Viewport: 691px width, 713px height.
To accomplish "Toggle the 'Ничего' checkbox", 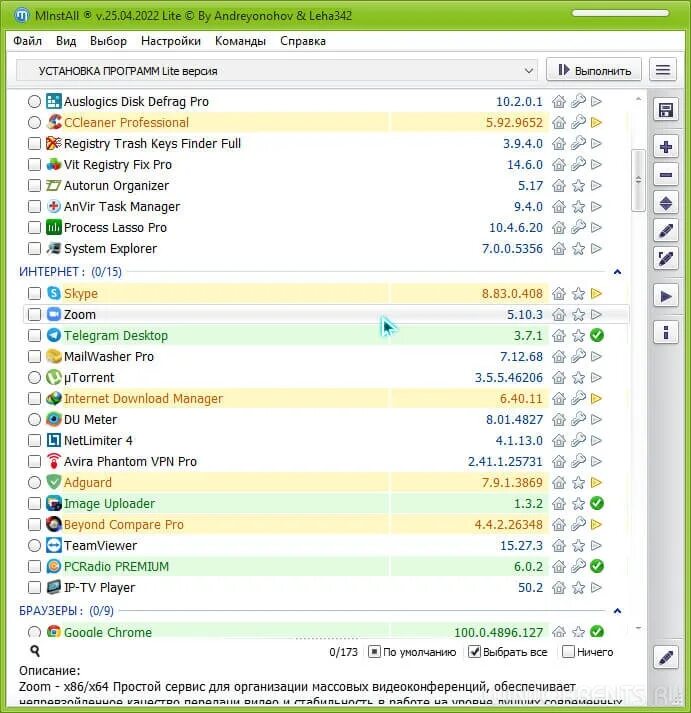I will [568, 652].
